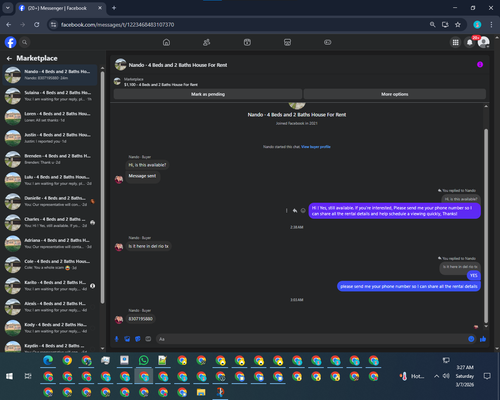This screenshot has width=500, height=400.
Task: Go back from Marketplace chats list
Action: (9, 59)
